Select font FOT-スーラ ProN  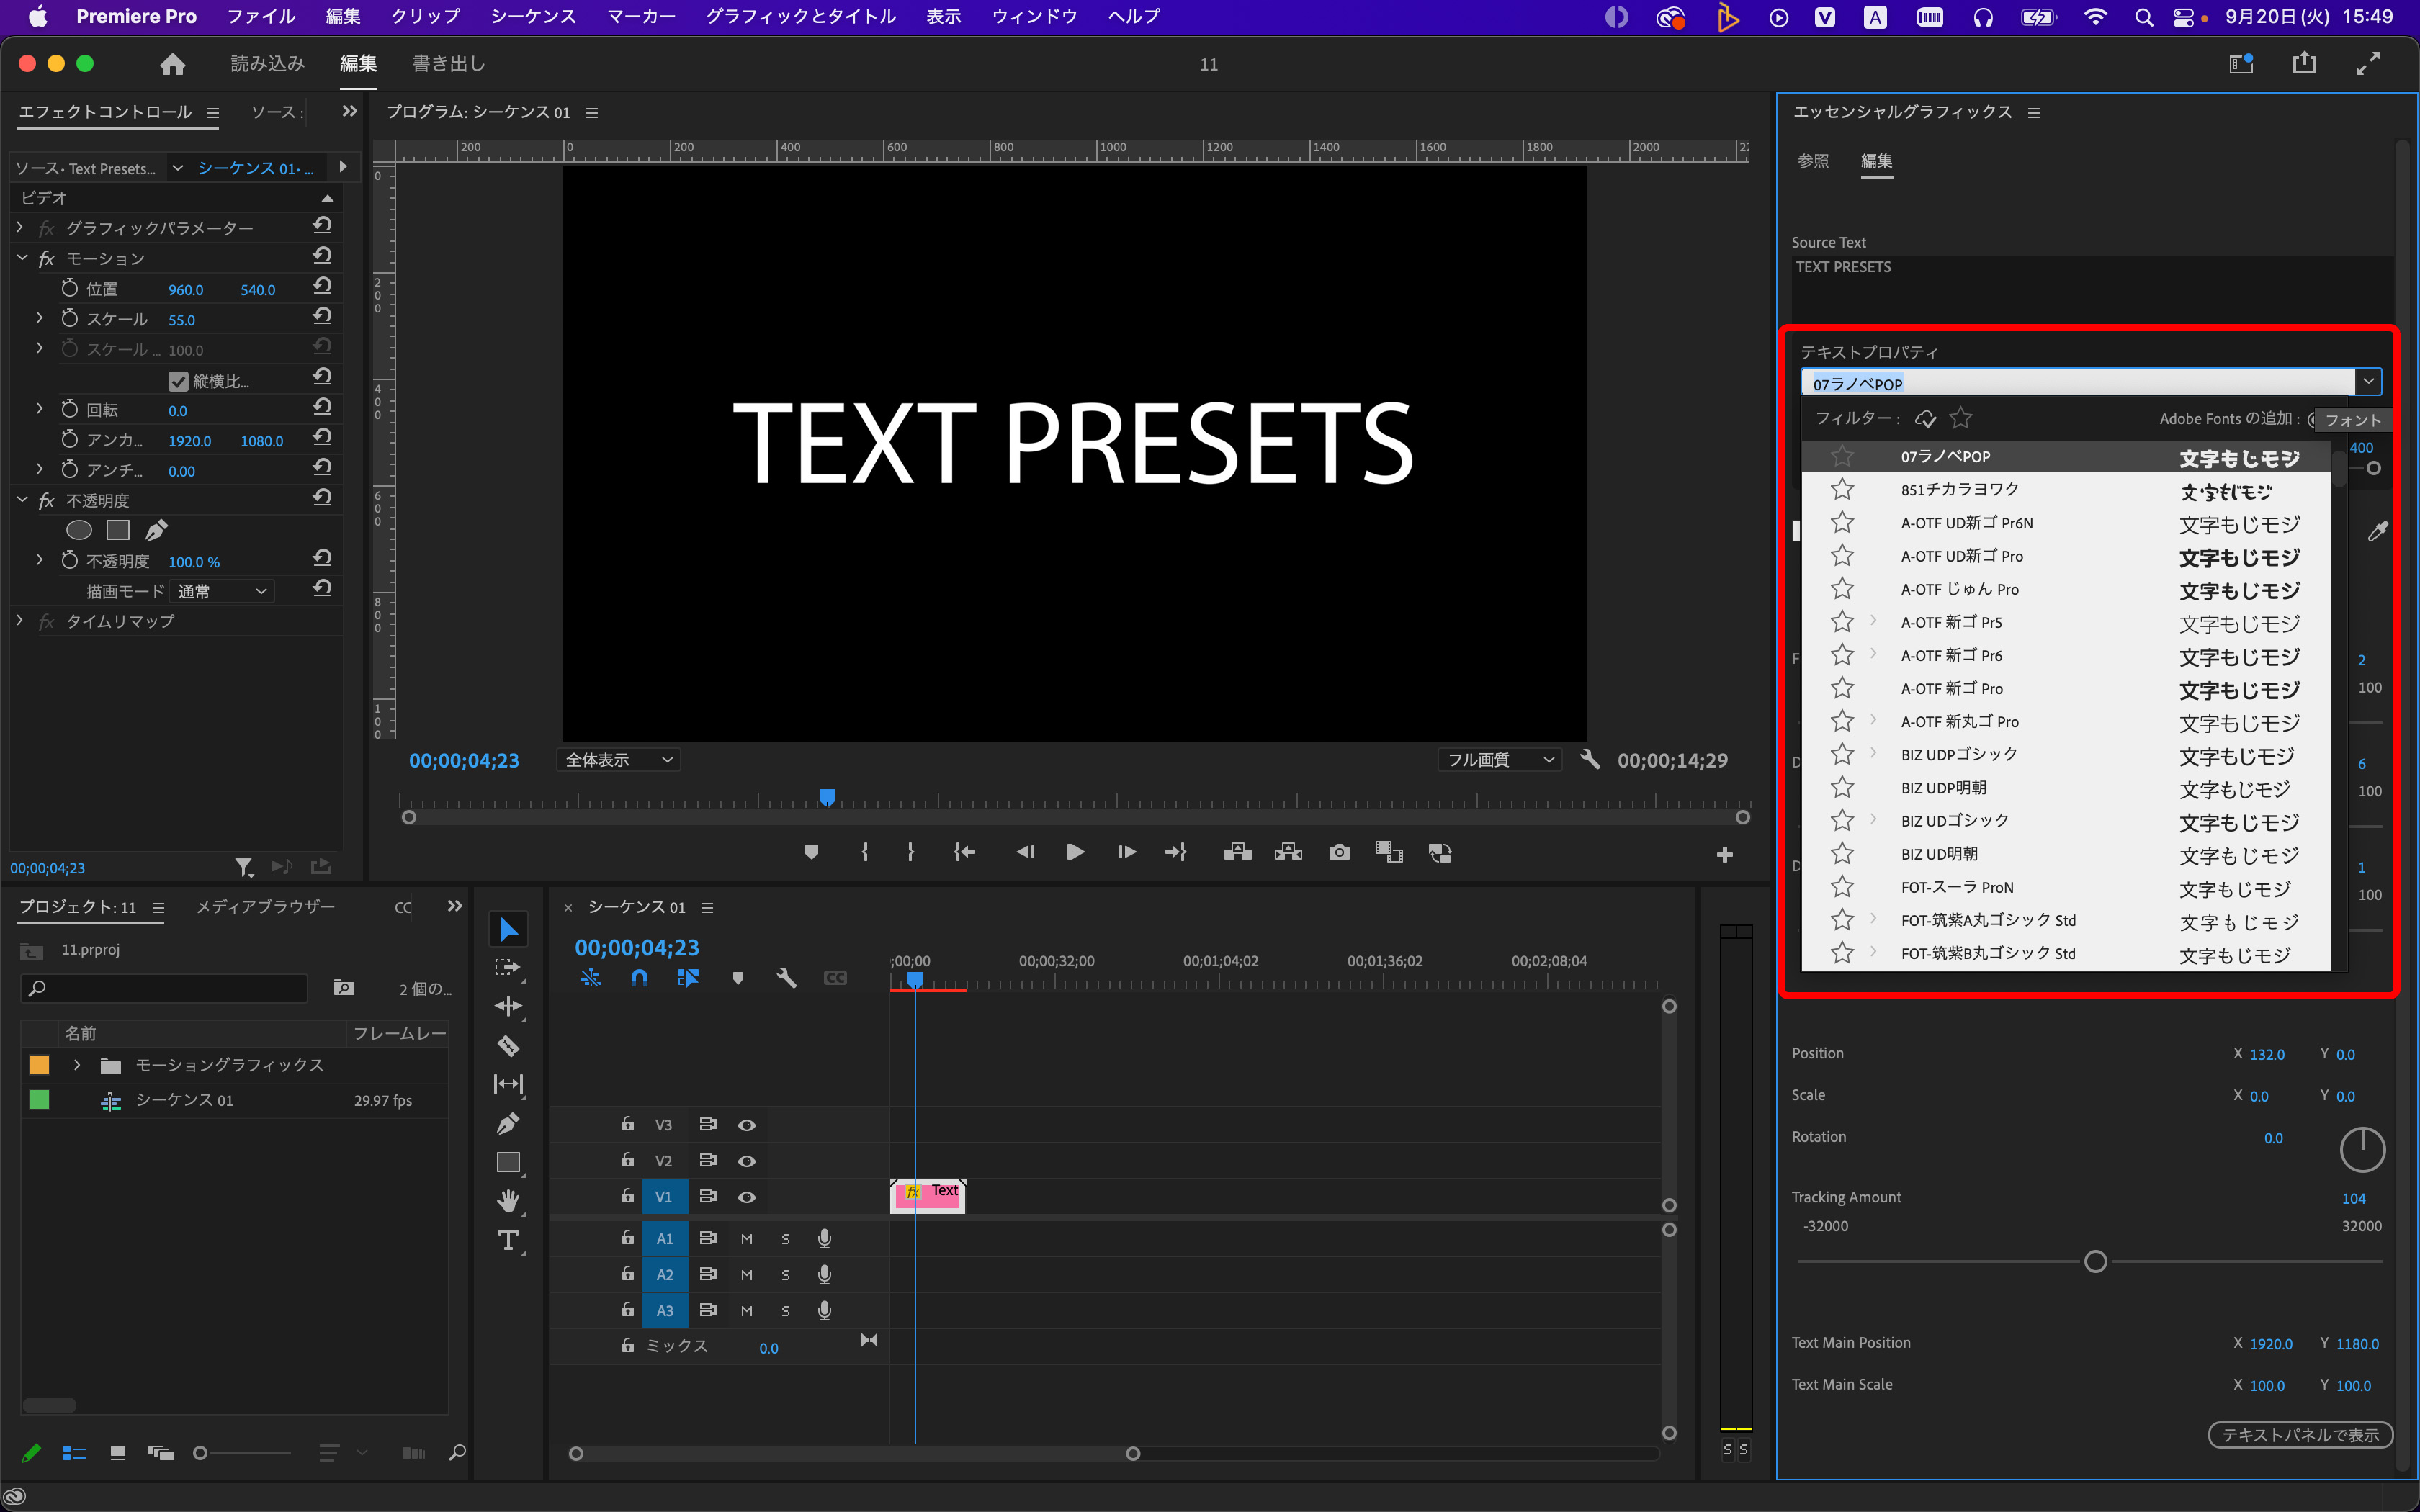coord(2066,887)
